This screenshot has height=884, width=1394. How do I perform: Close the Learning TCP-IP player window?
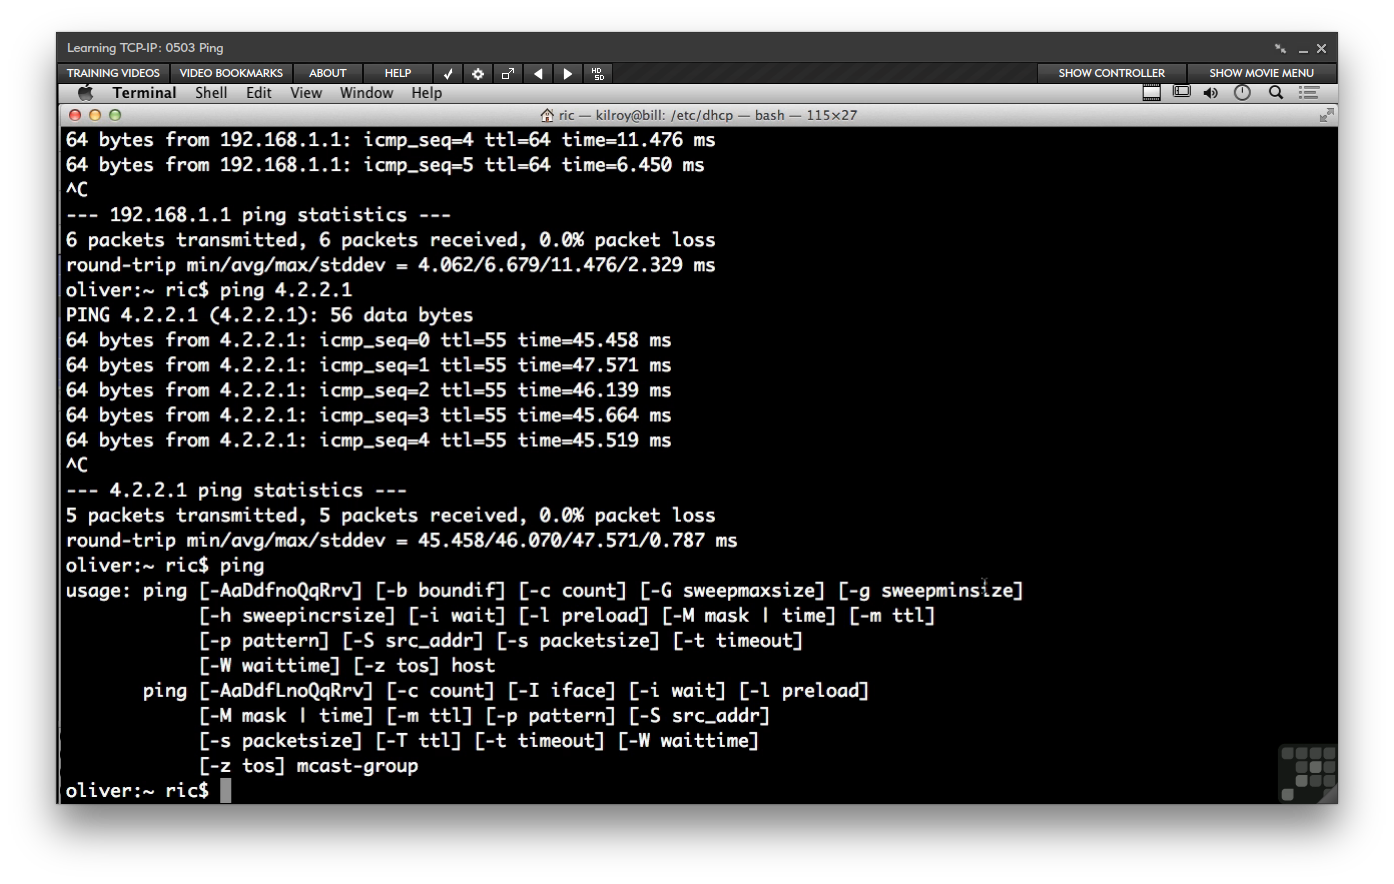1321,48
